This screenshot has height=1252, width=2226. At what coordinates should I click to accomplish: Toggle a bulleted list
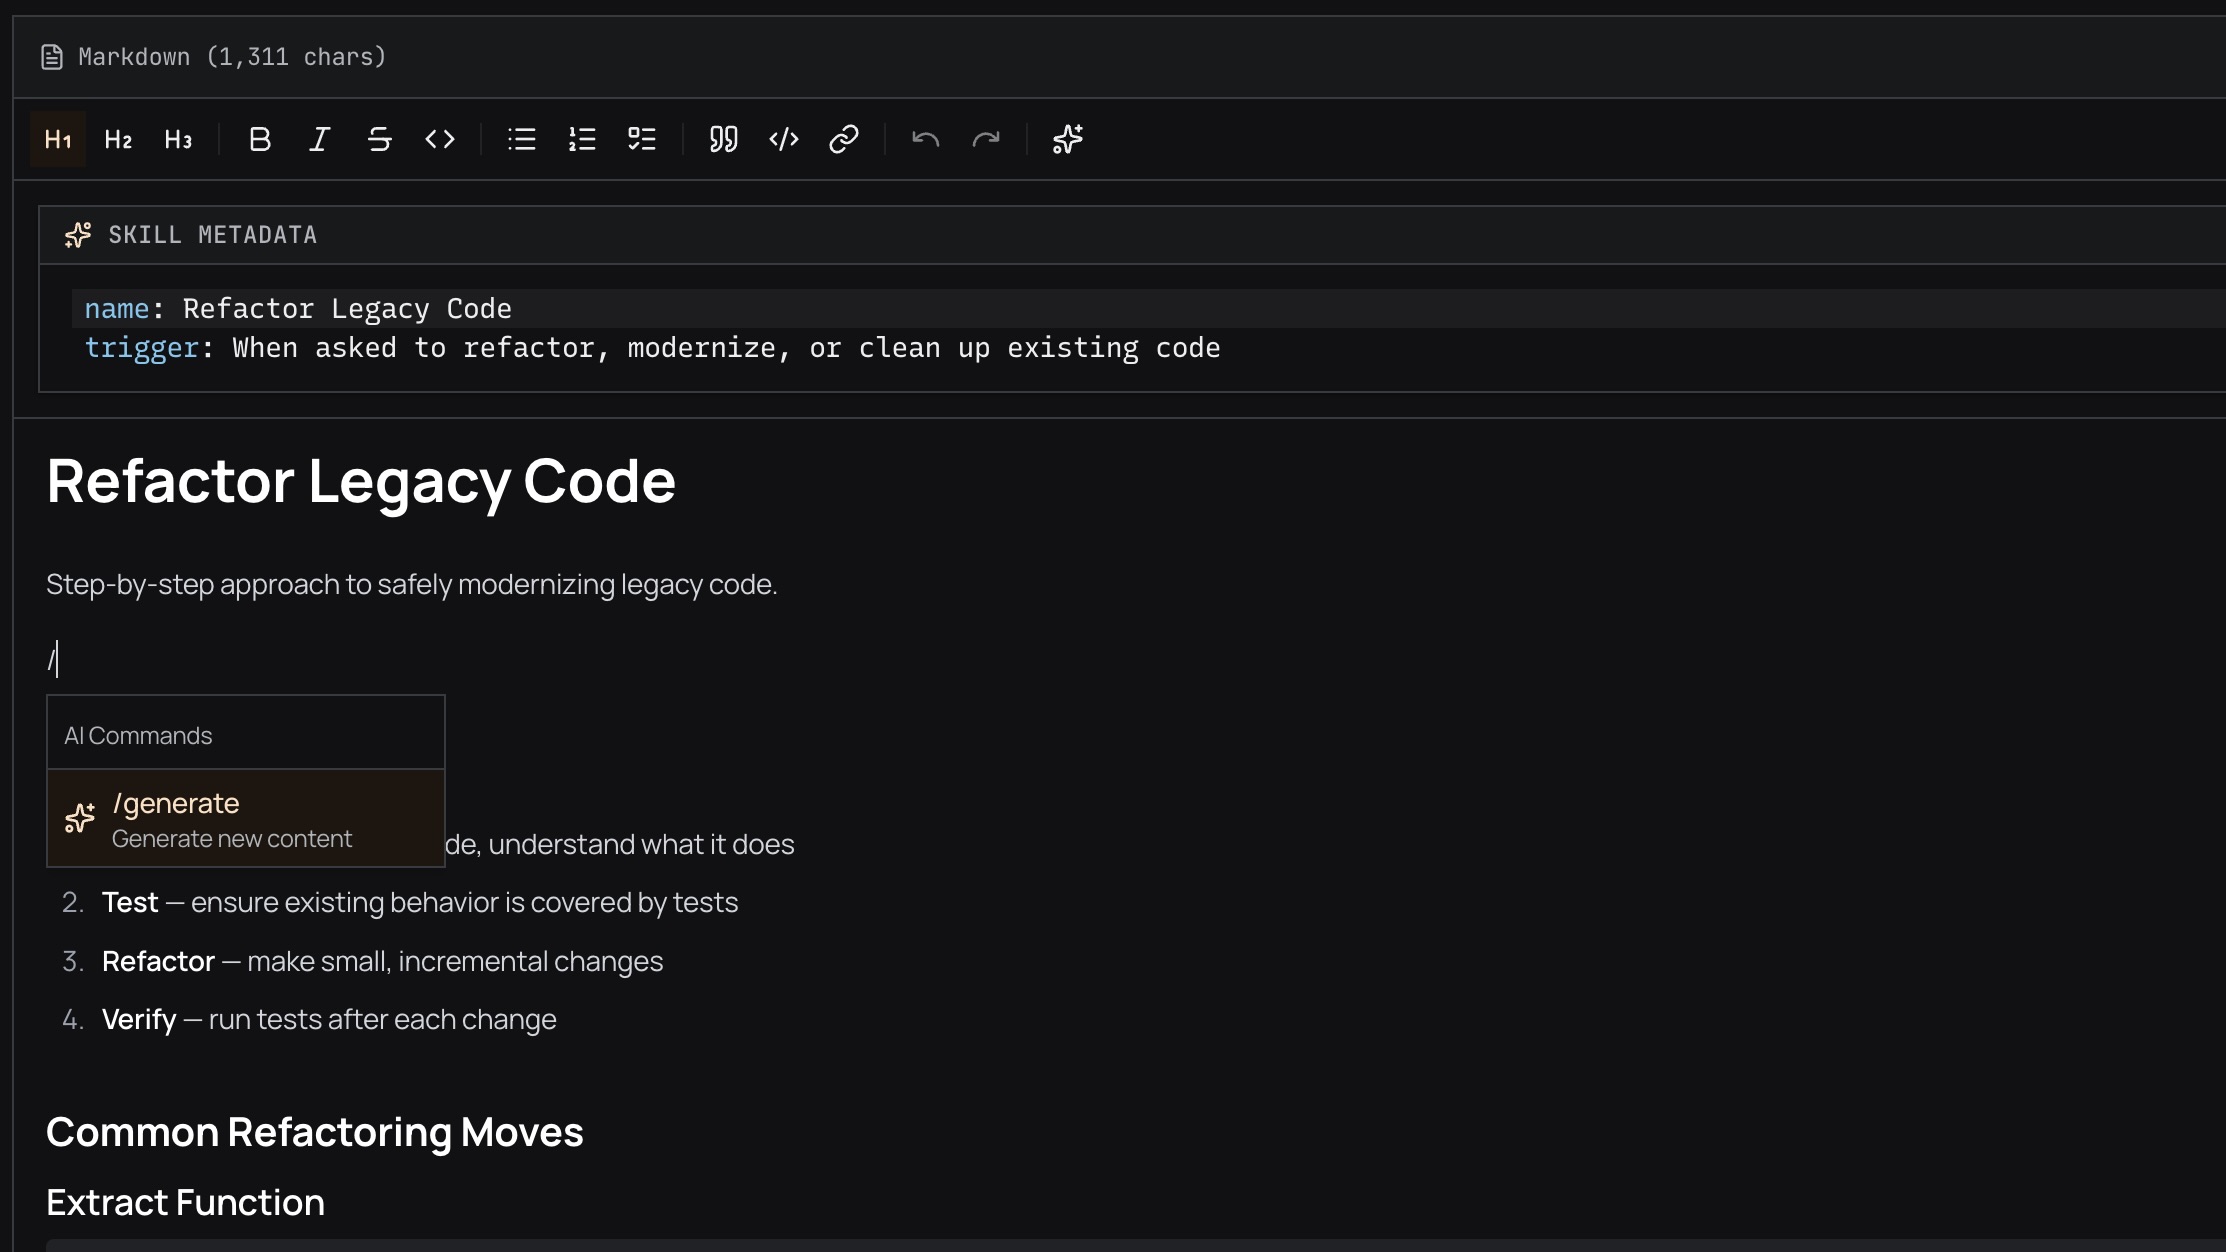click(x=521, y=139)
